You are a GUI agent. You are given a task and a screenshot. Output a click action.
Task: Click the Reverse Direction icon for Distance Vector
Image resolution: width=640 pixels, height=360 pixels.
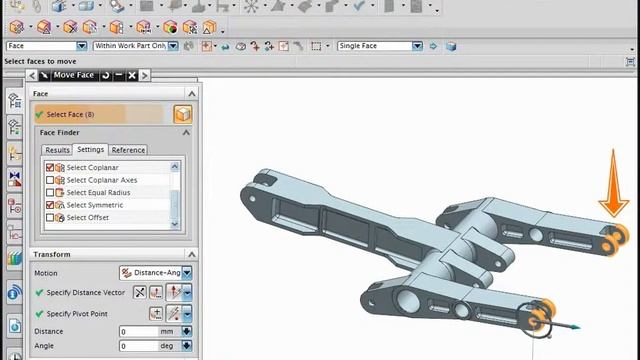click(140, 292)
